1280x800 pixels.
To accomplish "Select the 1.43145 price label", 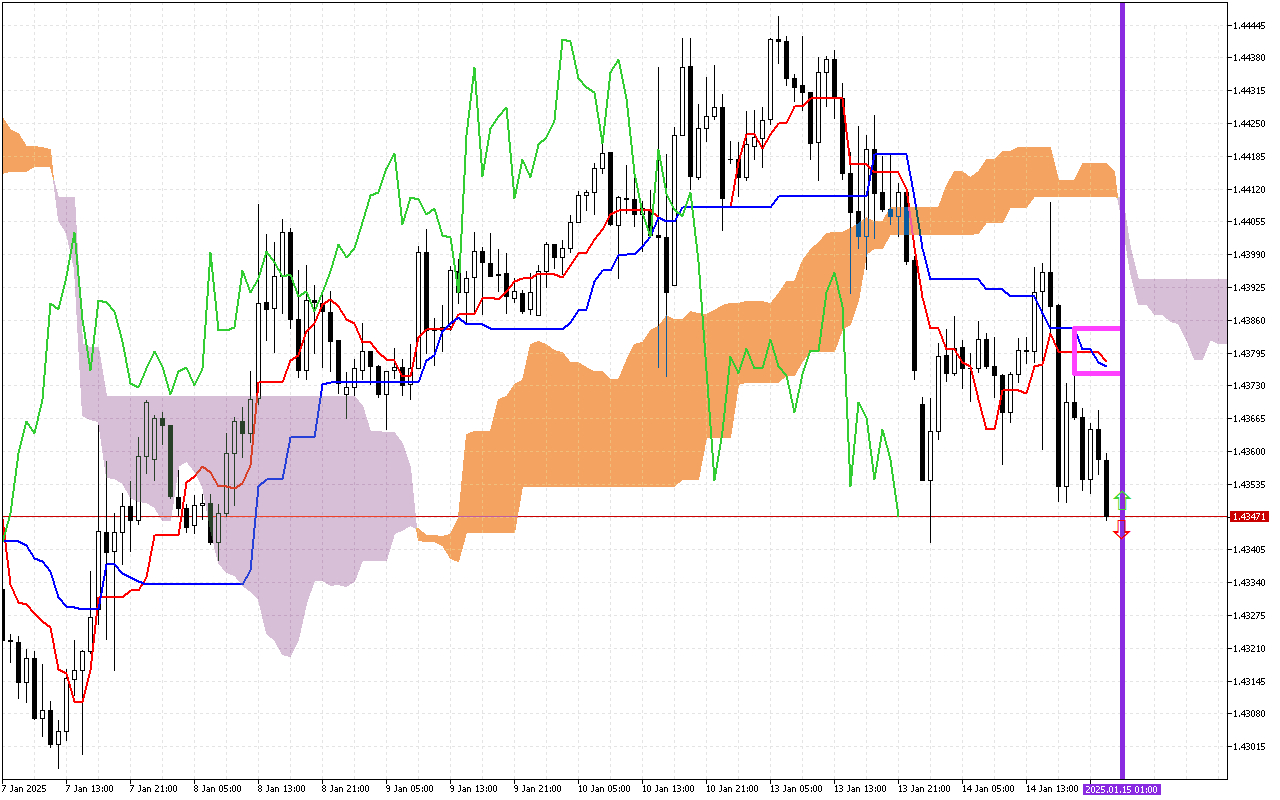I will coord(1250,681).
